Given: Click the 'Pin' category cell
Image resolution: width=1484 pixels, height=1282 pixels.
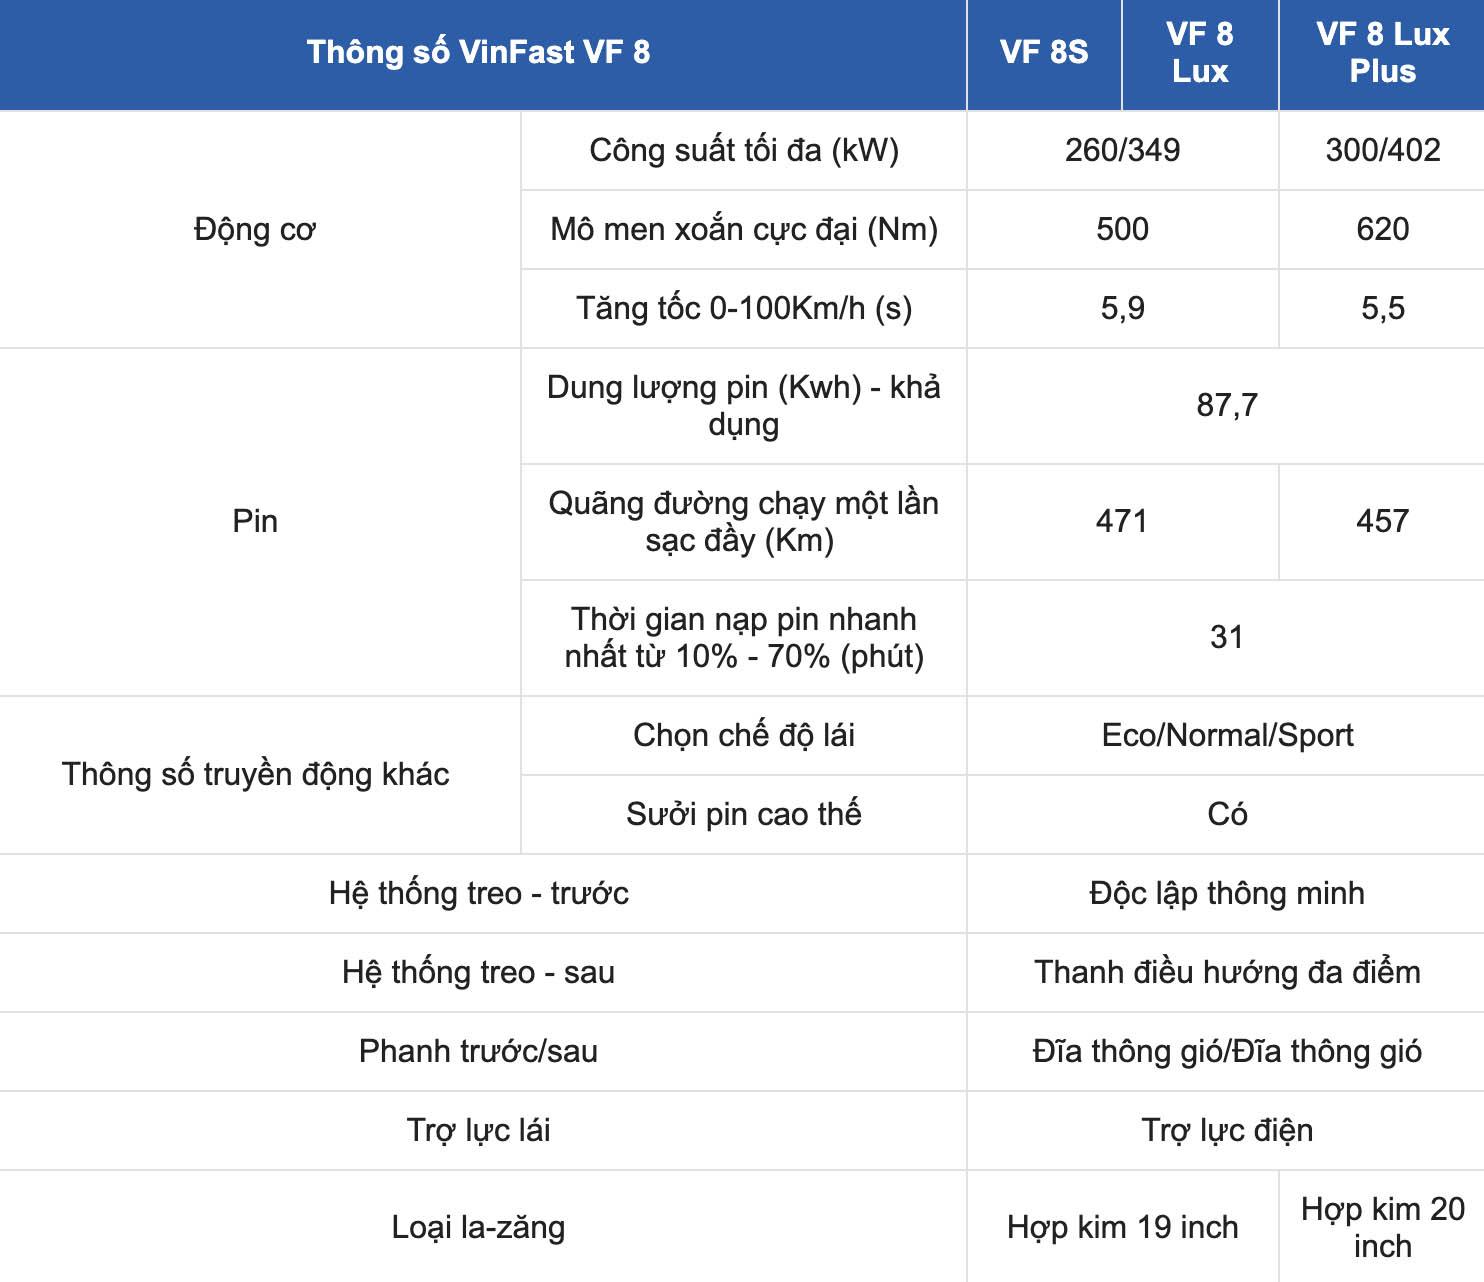Looking at the screenshot, I should click(255, 521).
